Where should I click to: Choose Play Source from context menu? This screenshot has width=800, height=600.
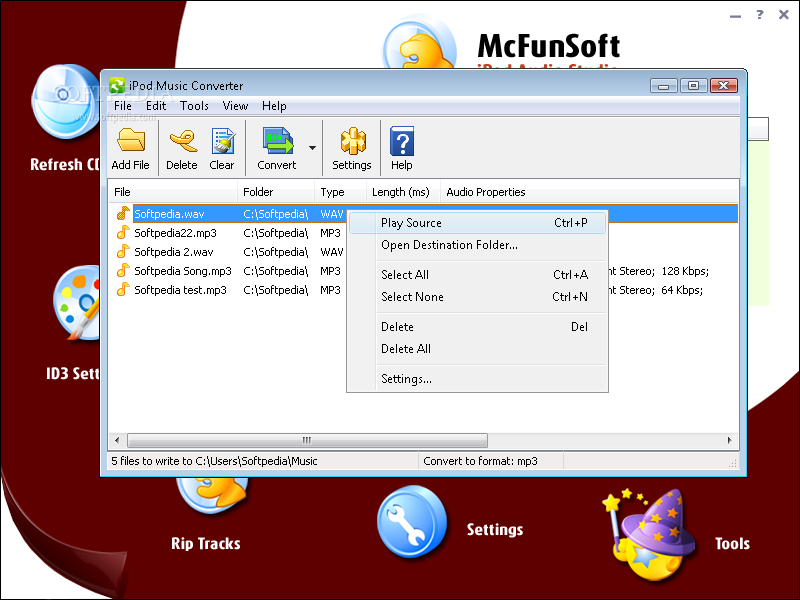point(478,223)
